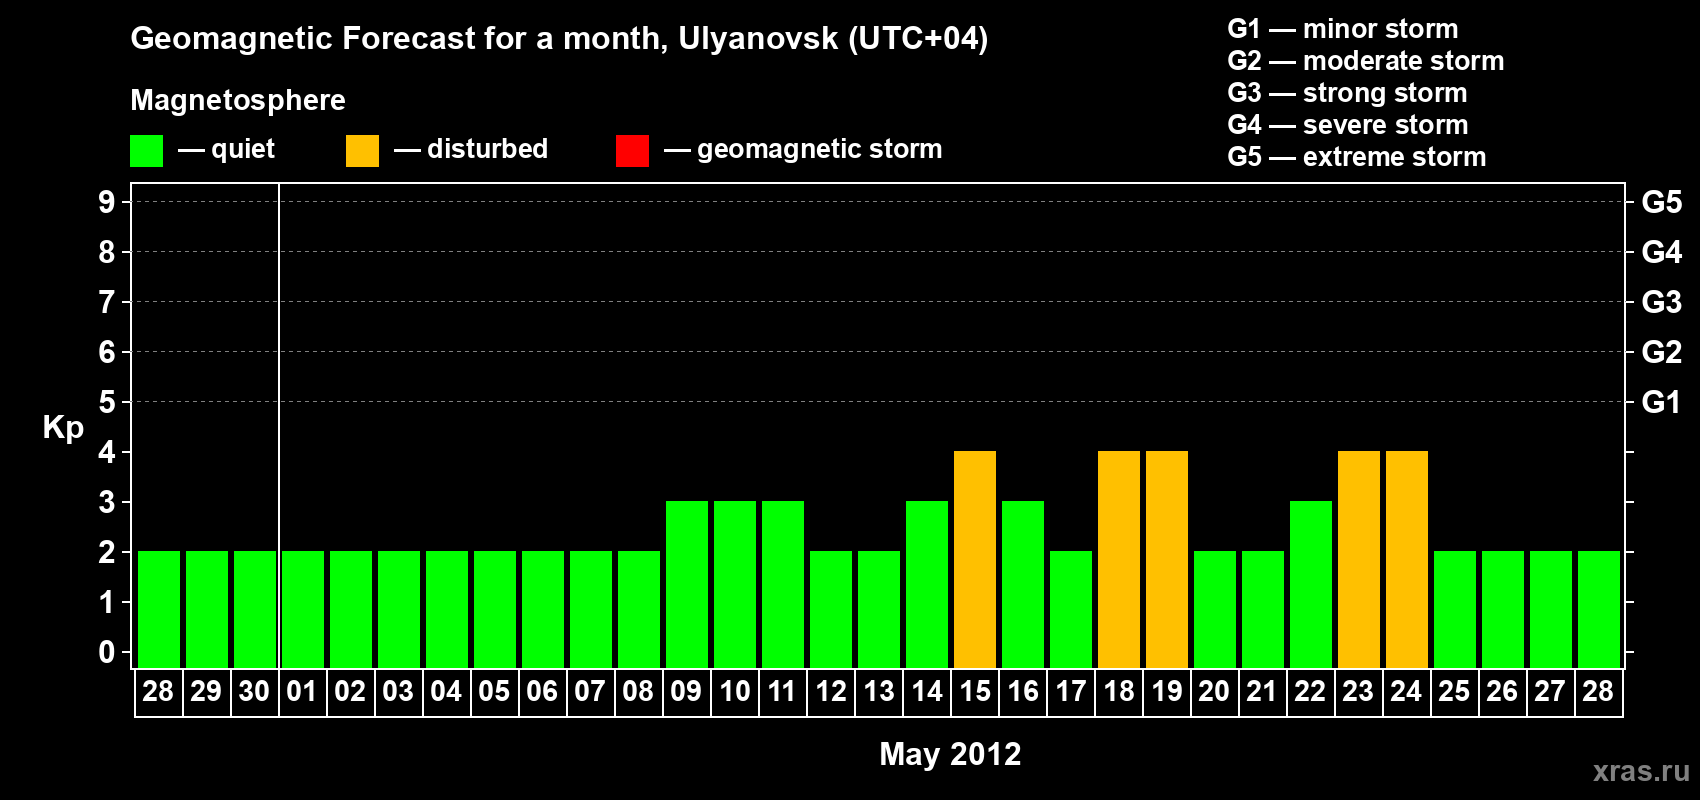
Task: Click the 'G3 — strong storm' legend line
Action: pos(1347,93)
